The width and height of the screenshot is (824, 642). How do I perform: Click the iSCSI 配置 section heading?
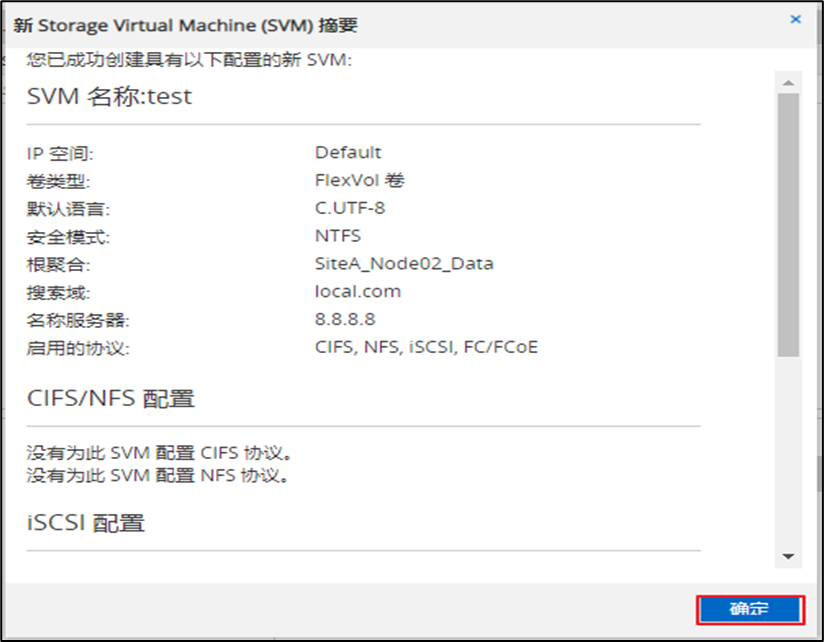pyautogui.click(x=86, y=523)
